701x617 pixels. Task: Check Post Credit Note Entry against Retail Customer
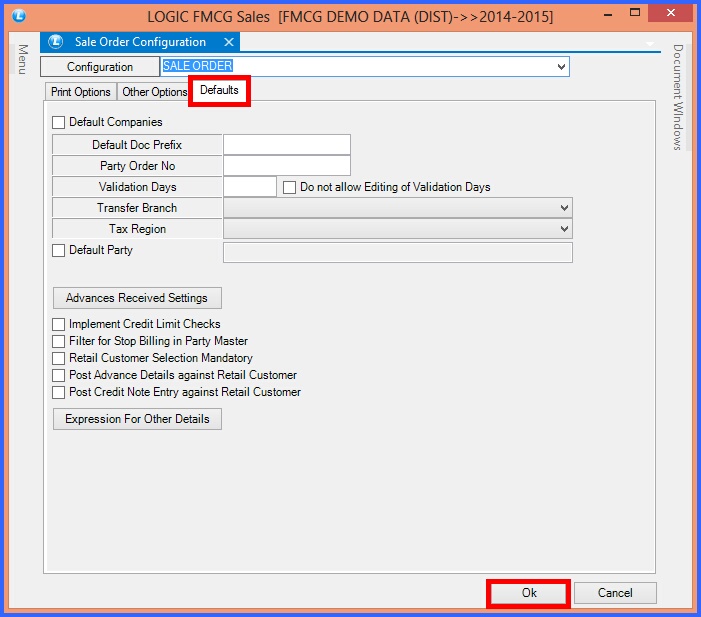point(59,392)
